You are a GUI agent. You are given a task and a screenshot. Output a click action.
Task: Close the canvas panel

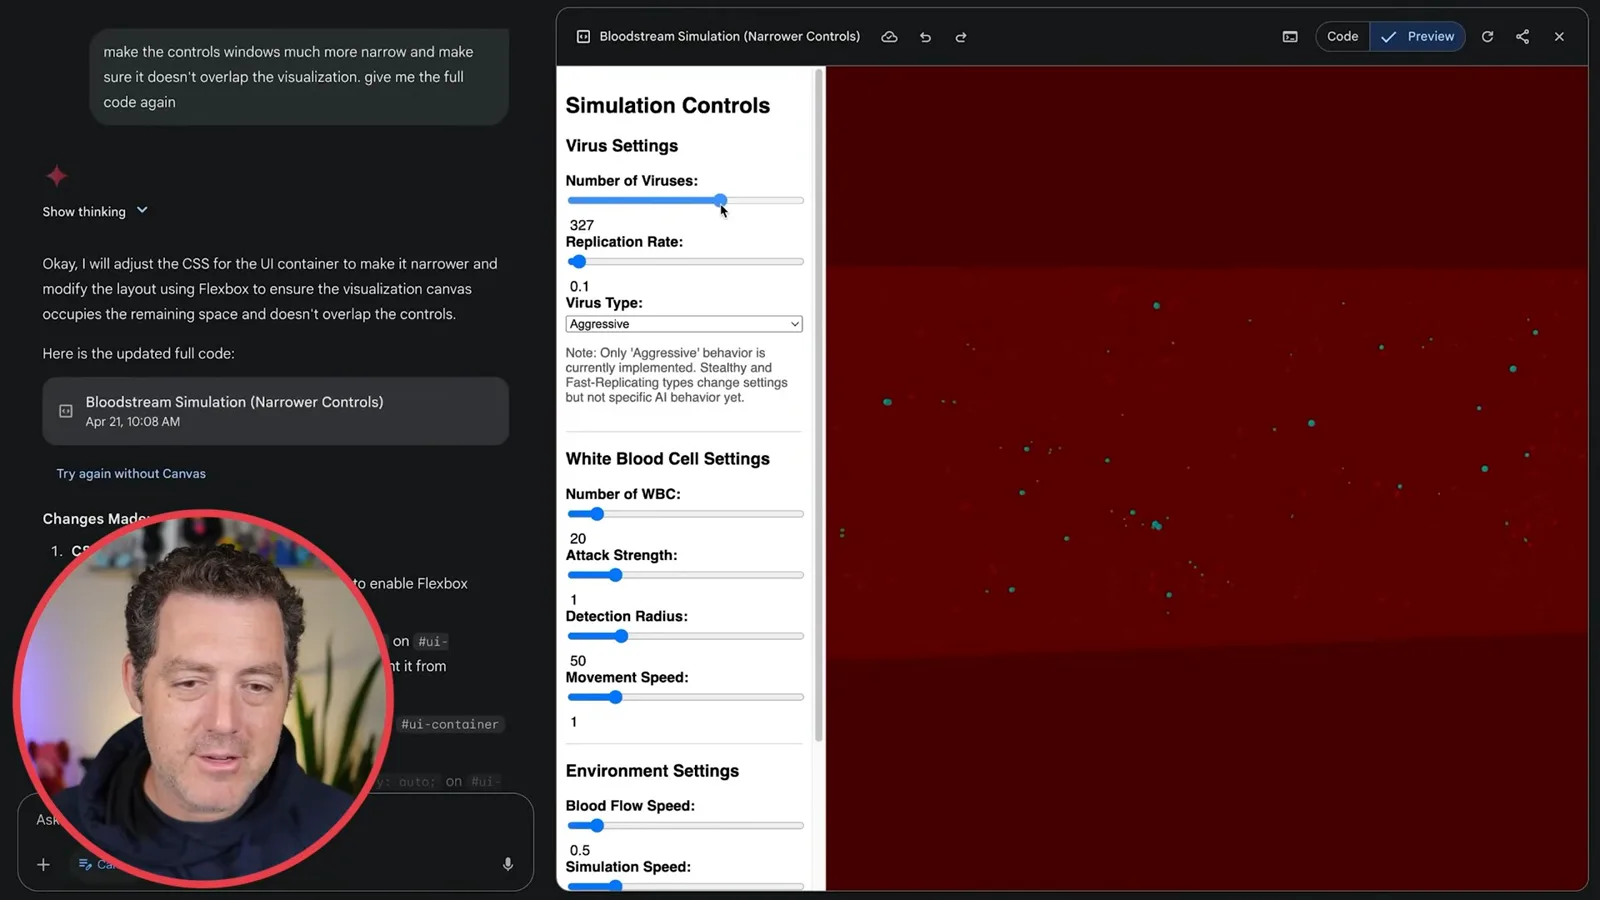click(1559, 37)
